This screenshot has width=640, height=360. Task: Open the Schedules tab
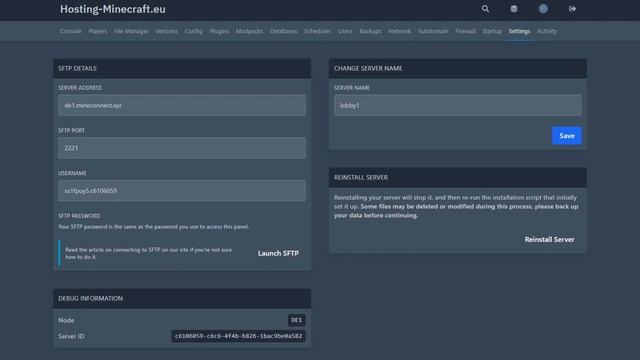tap(317, 31)
